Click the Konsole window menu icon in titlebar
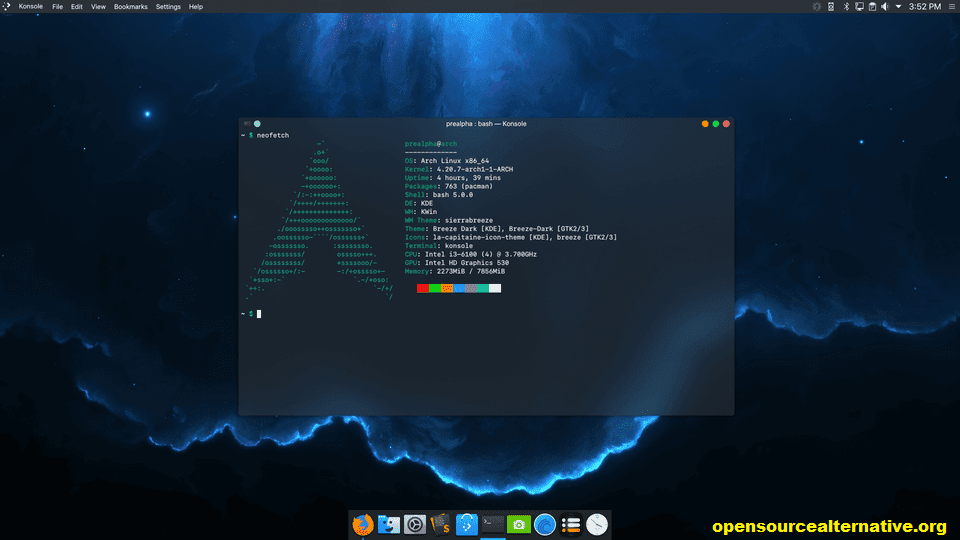The image size is (960, 540). coord(247,124)
